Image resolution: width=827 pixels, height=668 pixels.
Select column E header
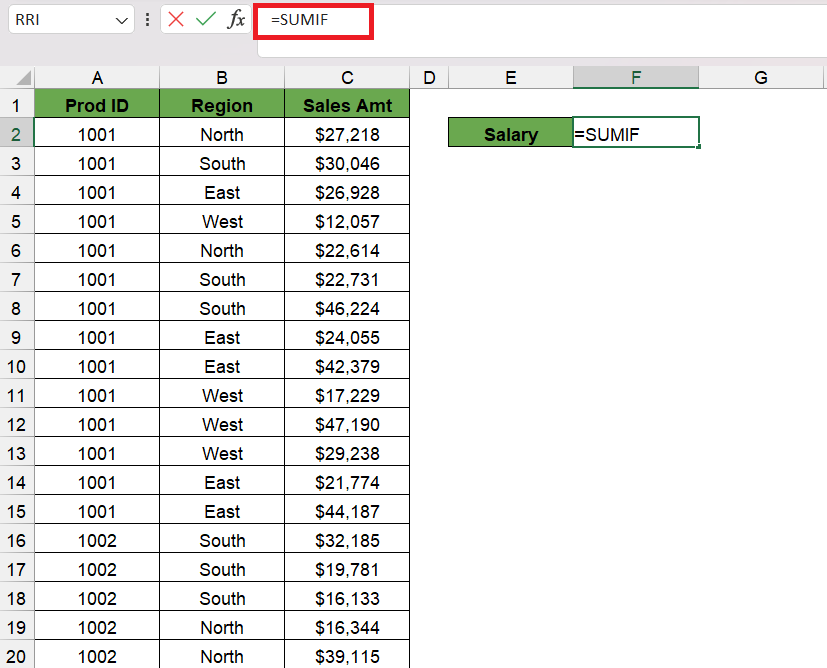tap(511, 78)
